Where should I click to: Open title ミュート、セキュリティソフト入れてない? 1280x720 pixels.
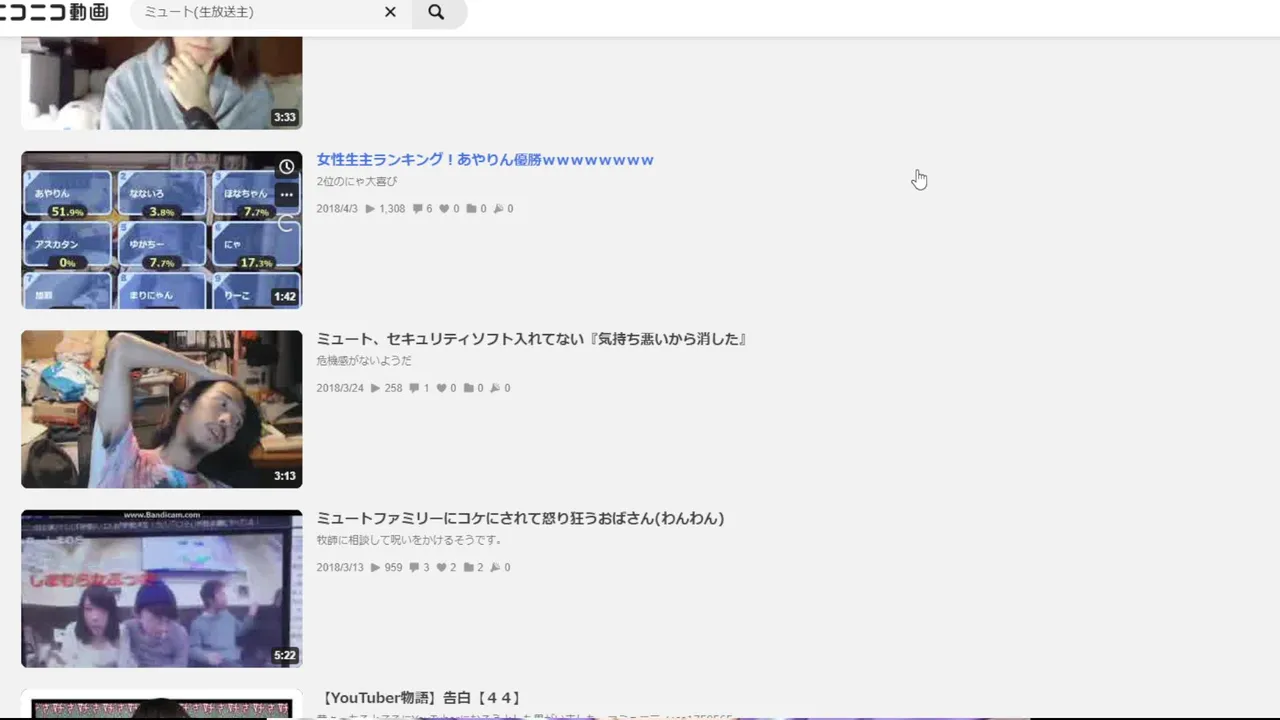(532, 339)
